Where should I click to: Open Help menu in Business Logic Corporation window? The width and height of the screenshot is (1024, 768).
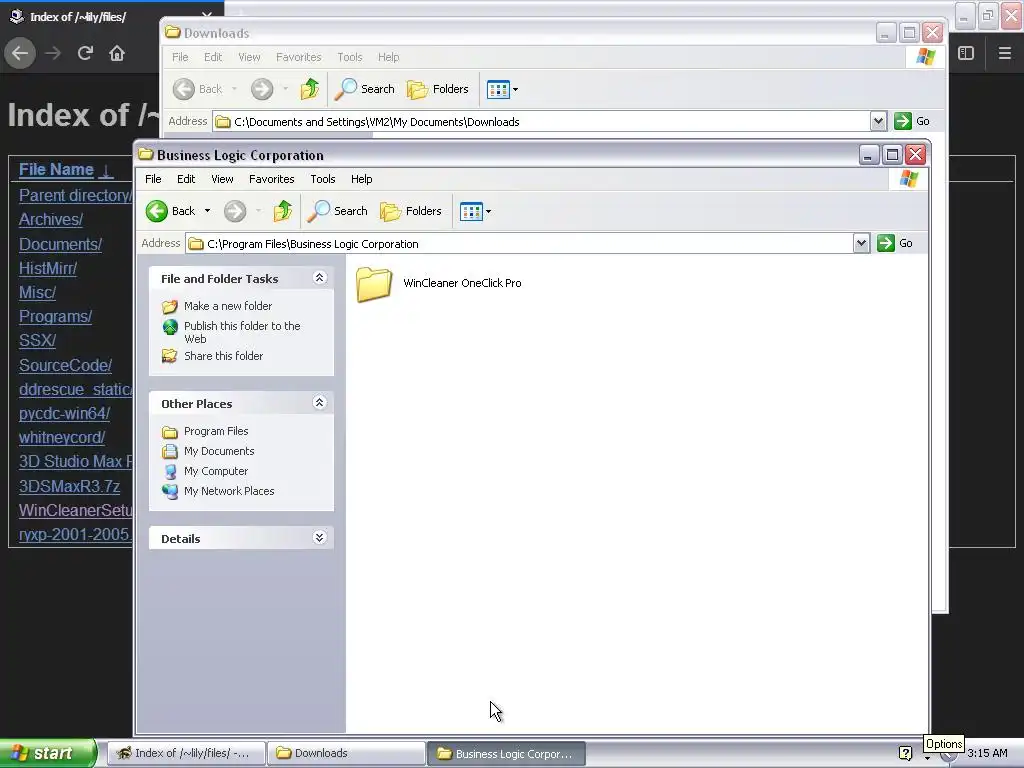(361, 179)
